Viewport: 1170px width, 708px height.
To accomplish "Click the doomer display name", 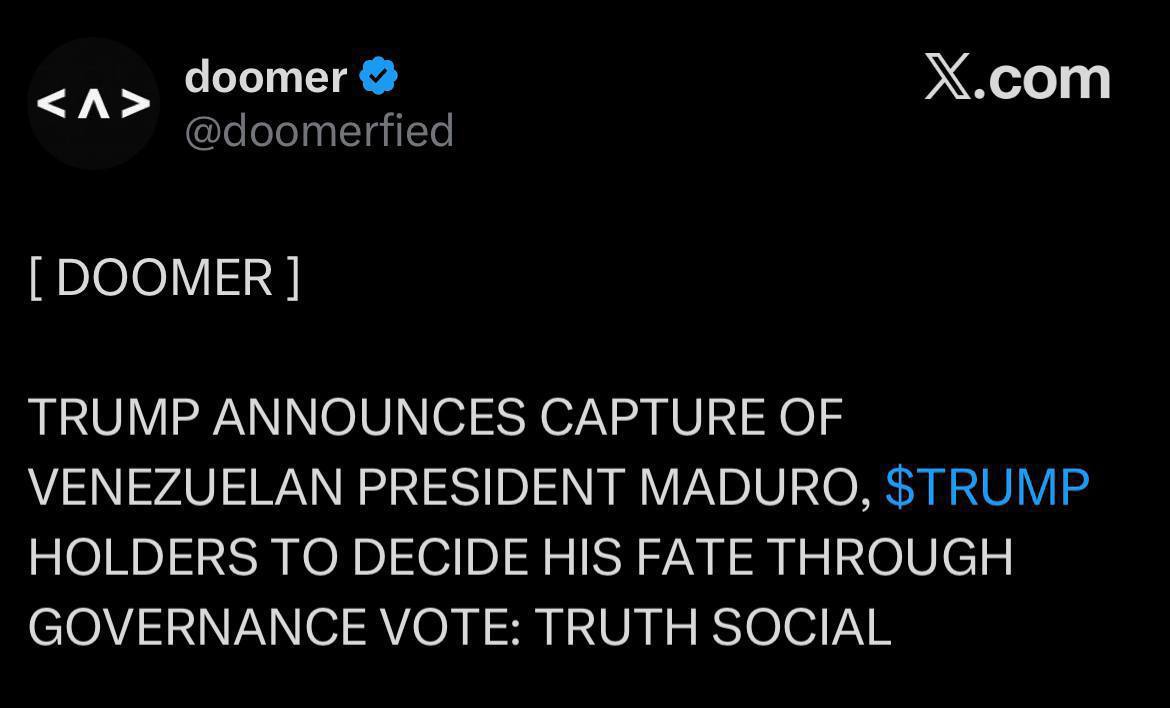I will pos(266,77).
